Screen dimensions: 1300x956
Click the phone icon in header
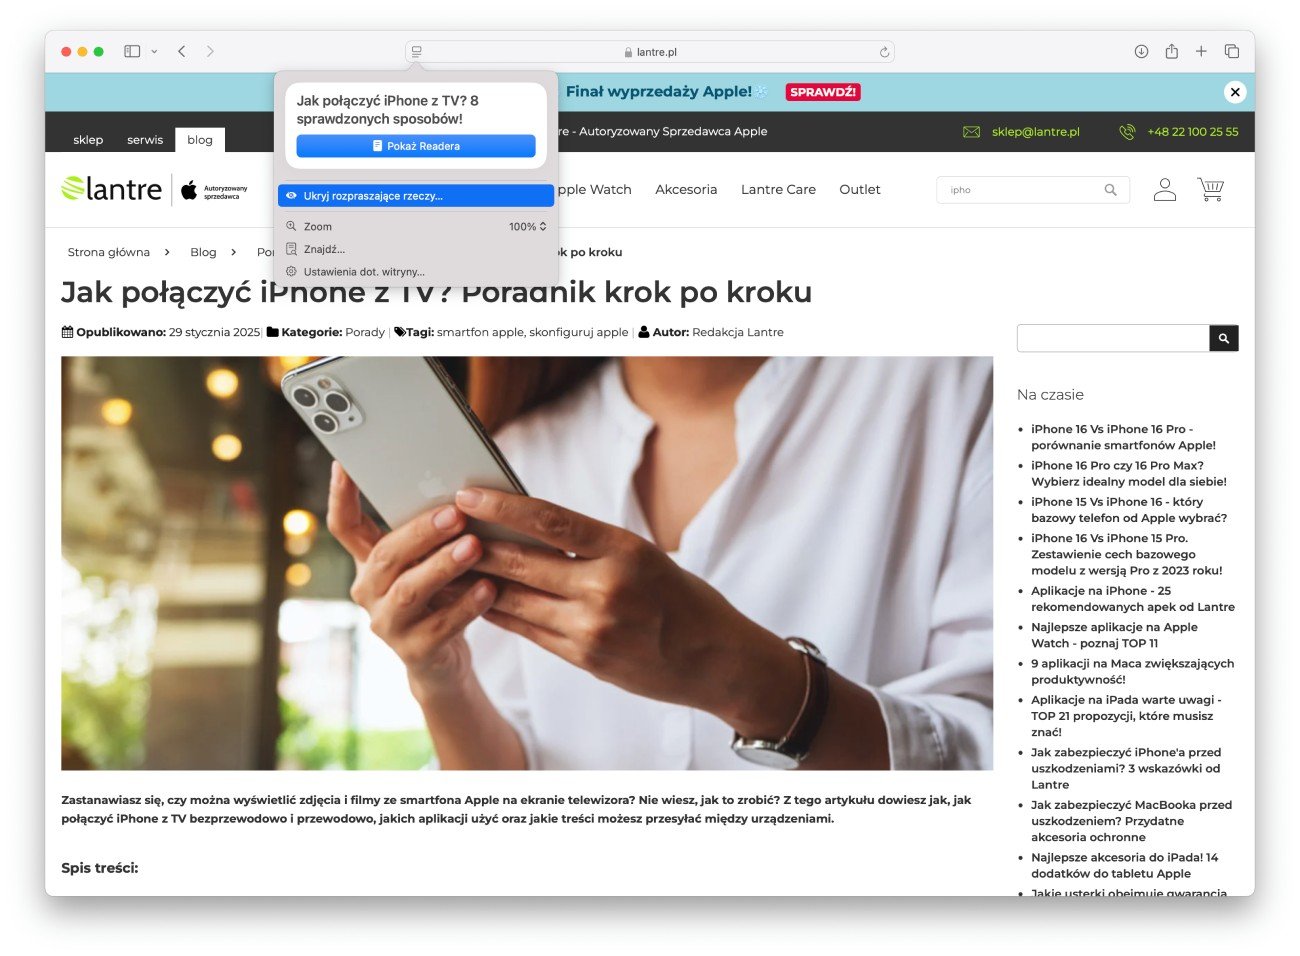(x=1127, y=132)
